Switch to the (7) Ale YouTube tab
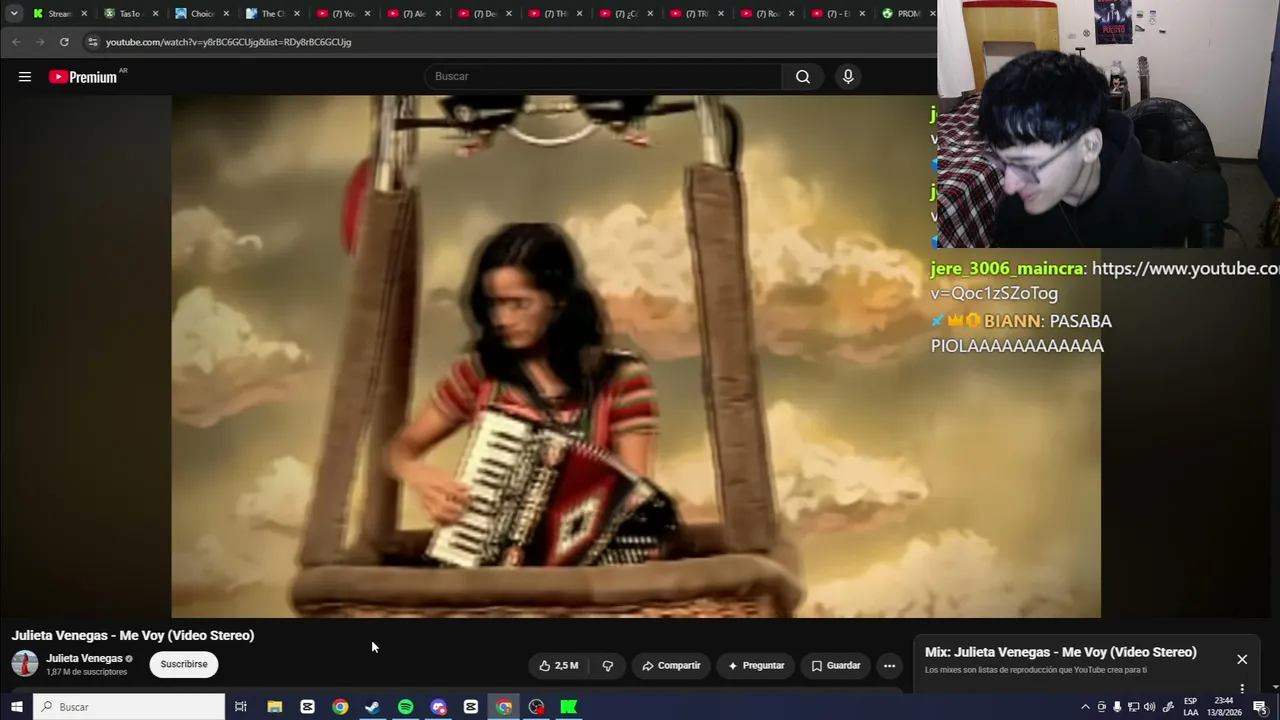 pyautogui.click(x=414, y=14)
